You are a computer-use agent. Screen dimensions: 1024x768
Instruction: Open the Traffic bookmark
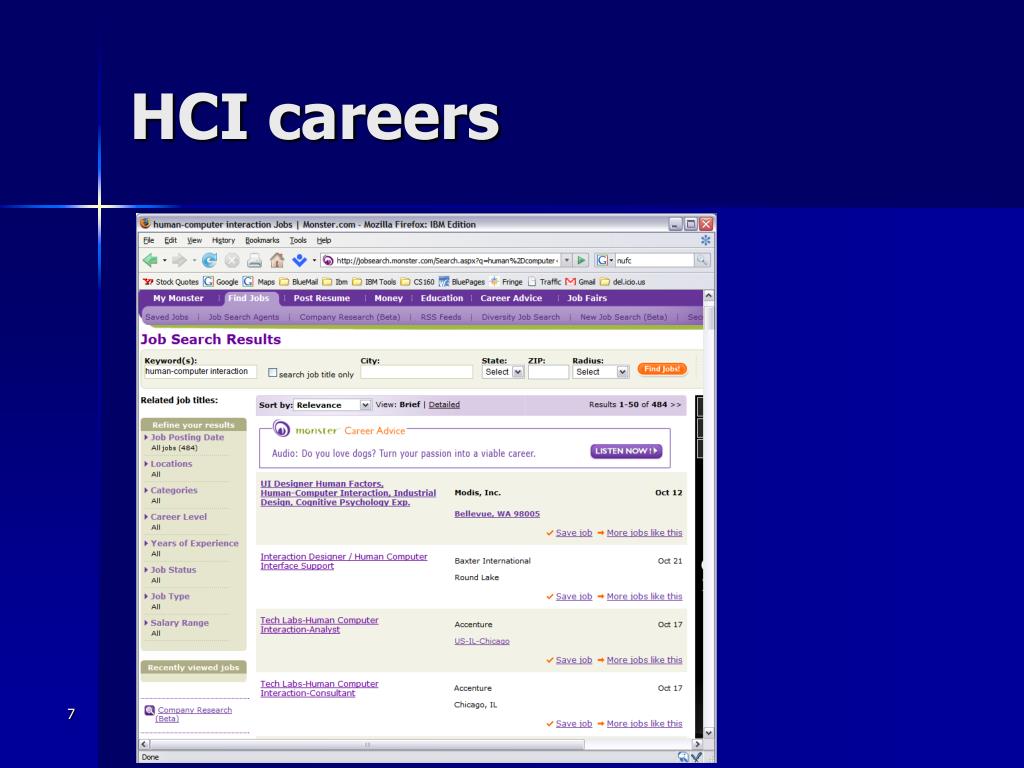click(x=545, y=282)
